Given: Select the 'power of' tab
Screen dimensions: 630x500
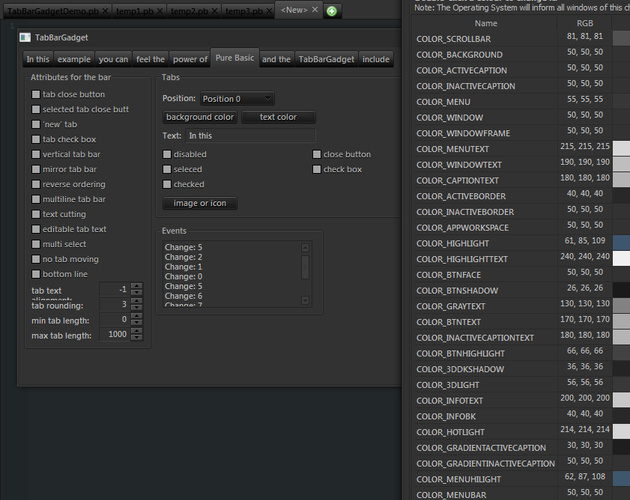Looking at the screenshot, I should [x=190, y=59].
